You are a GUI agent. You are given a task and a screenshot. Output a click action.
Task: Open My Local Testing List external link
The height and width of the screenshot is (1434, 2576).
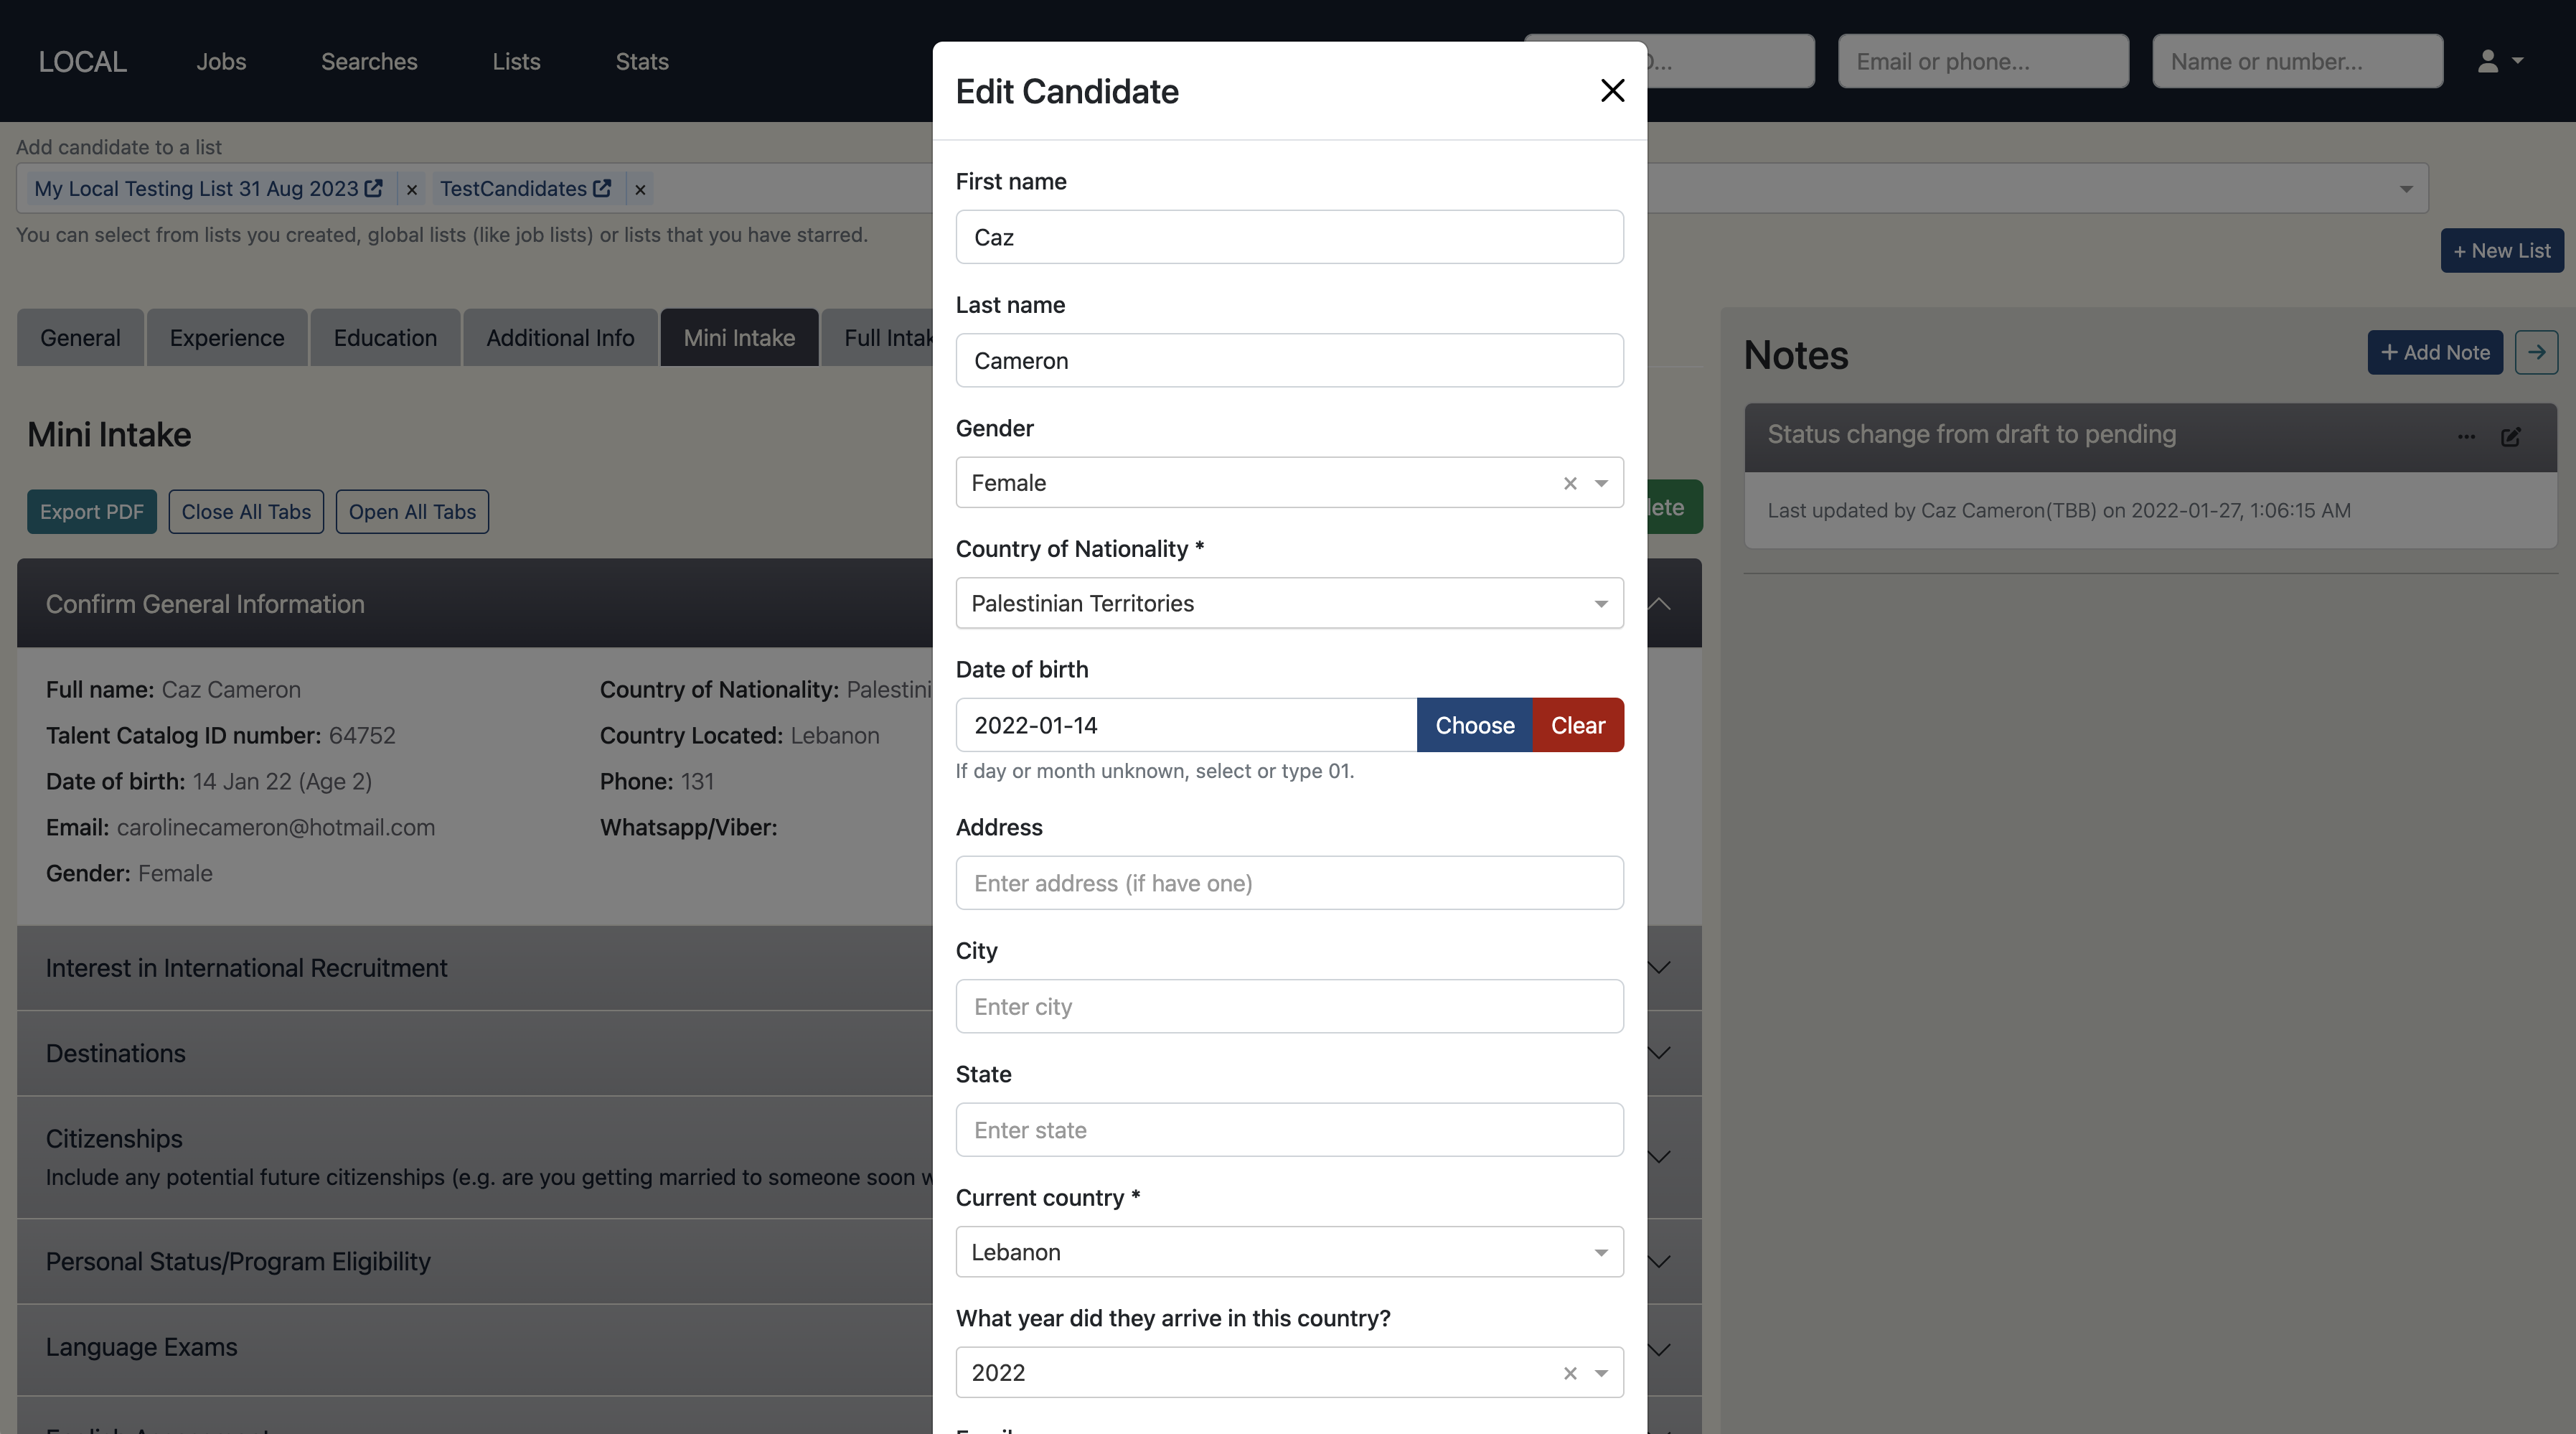374,189
